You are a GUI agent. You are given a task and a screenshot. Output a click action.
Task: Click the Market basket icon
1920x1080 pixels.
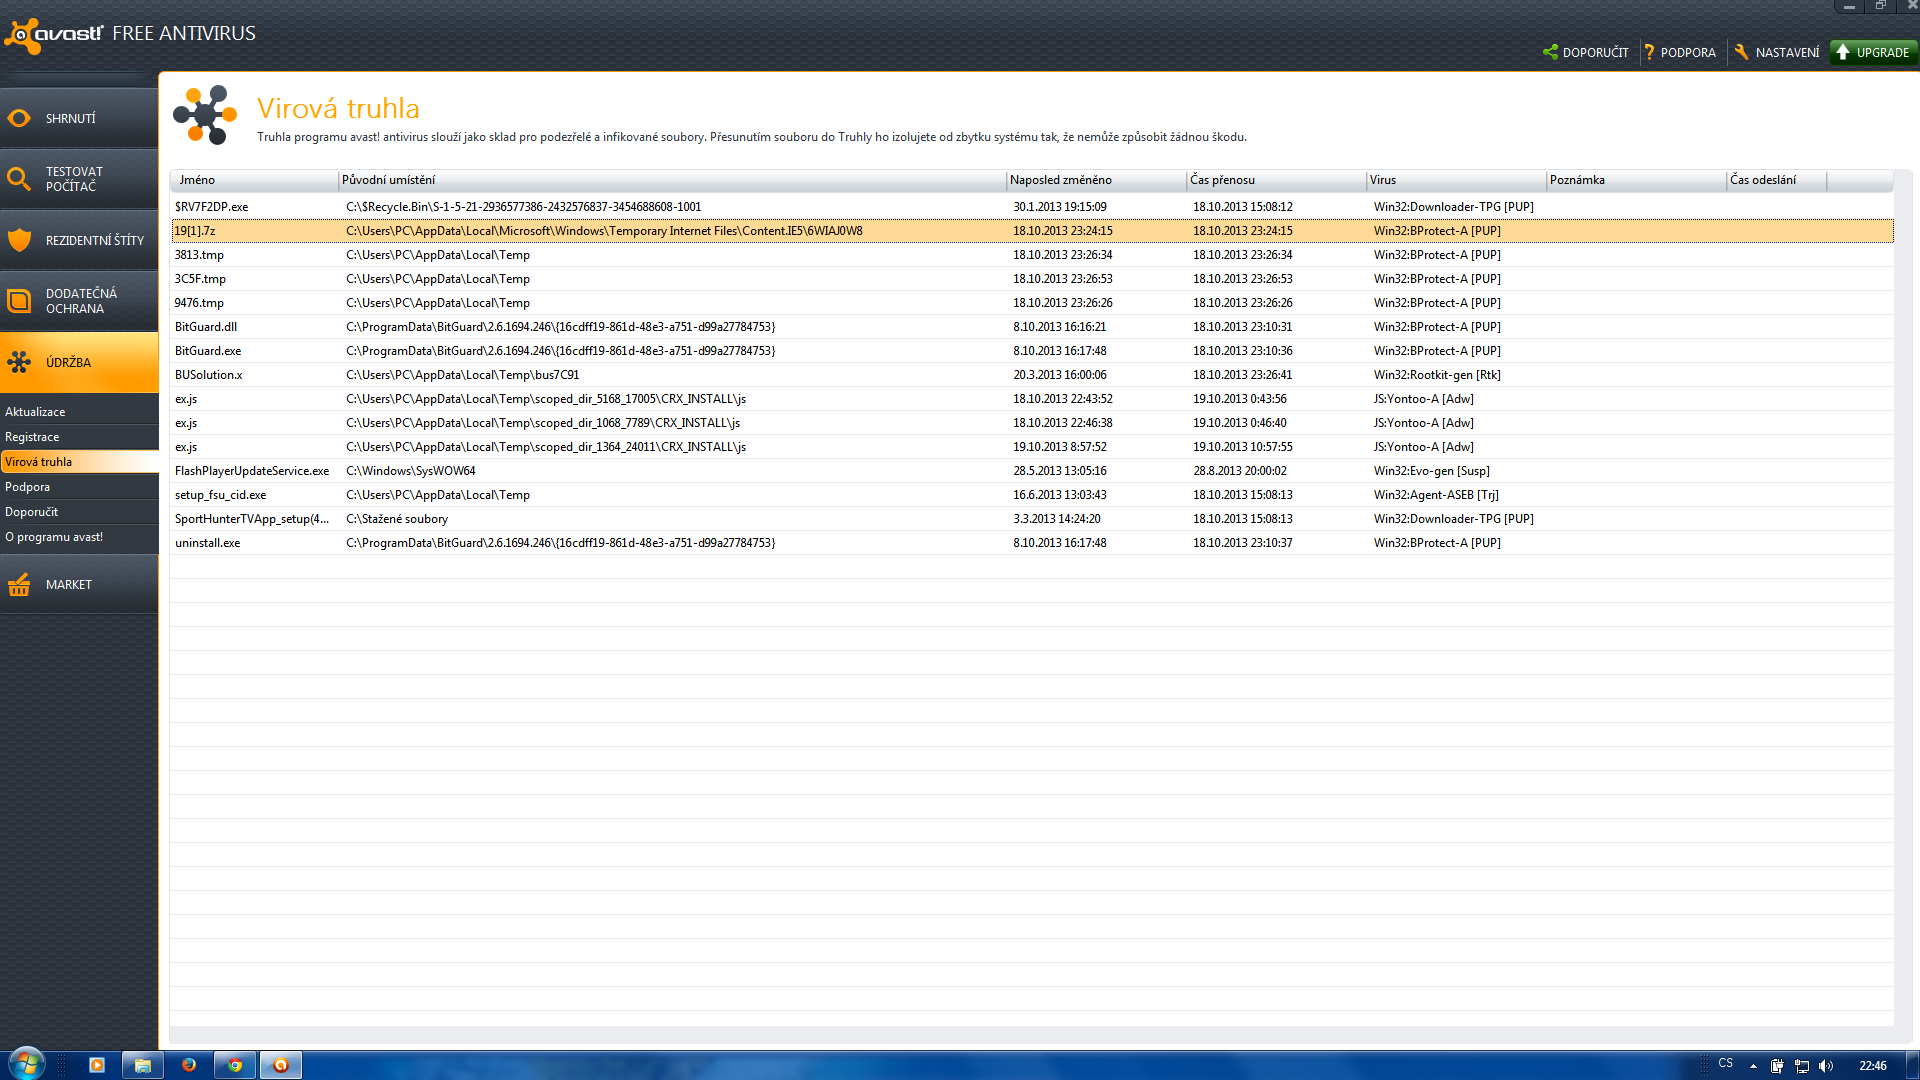click(19, 585)
